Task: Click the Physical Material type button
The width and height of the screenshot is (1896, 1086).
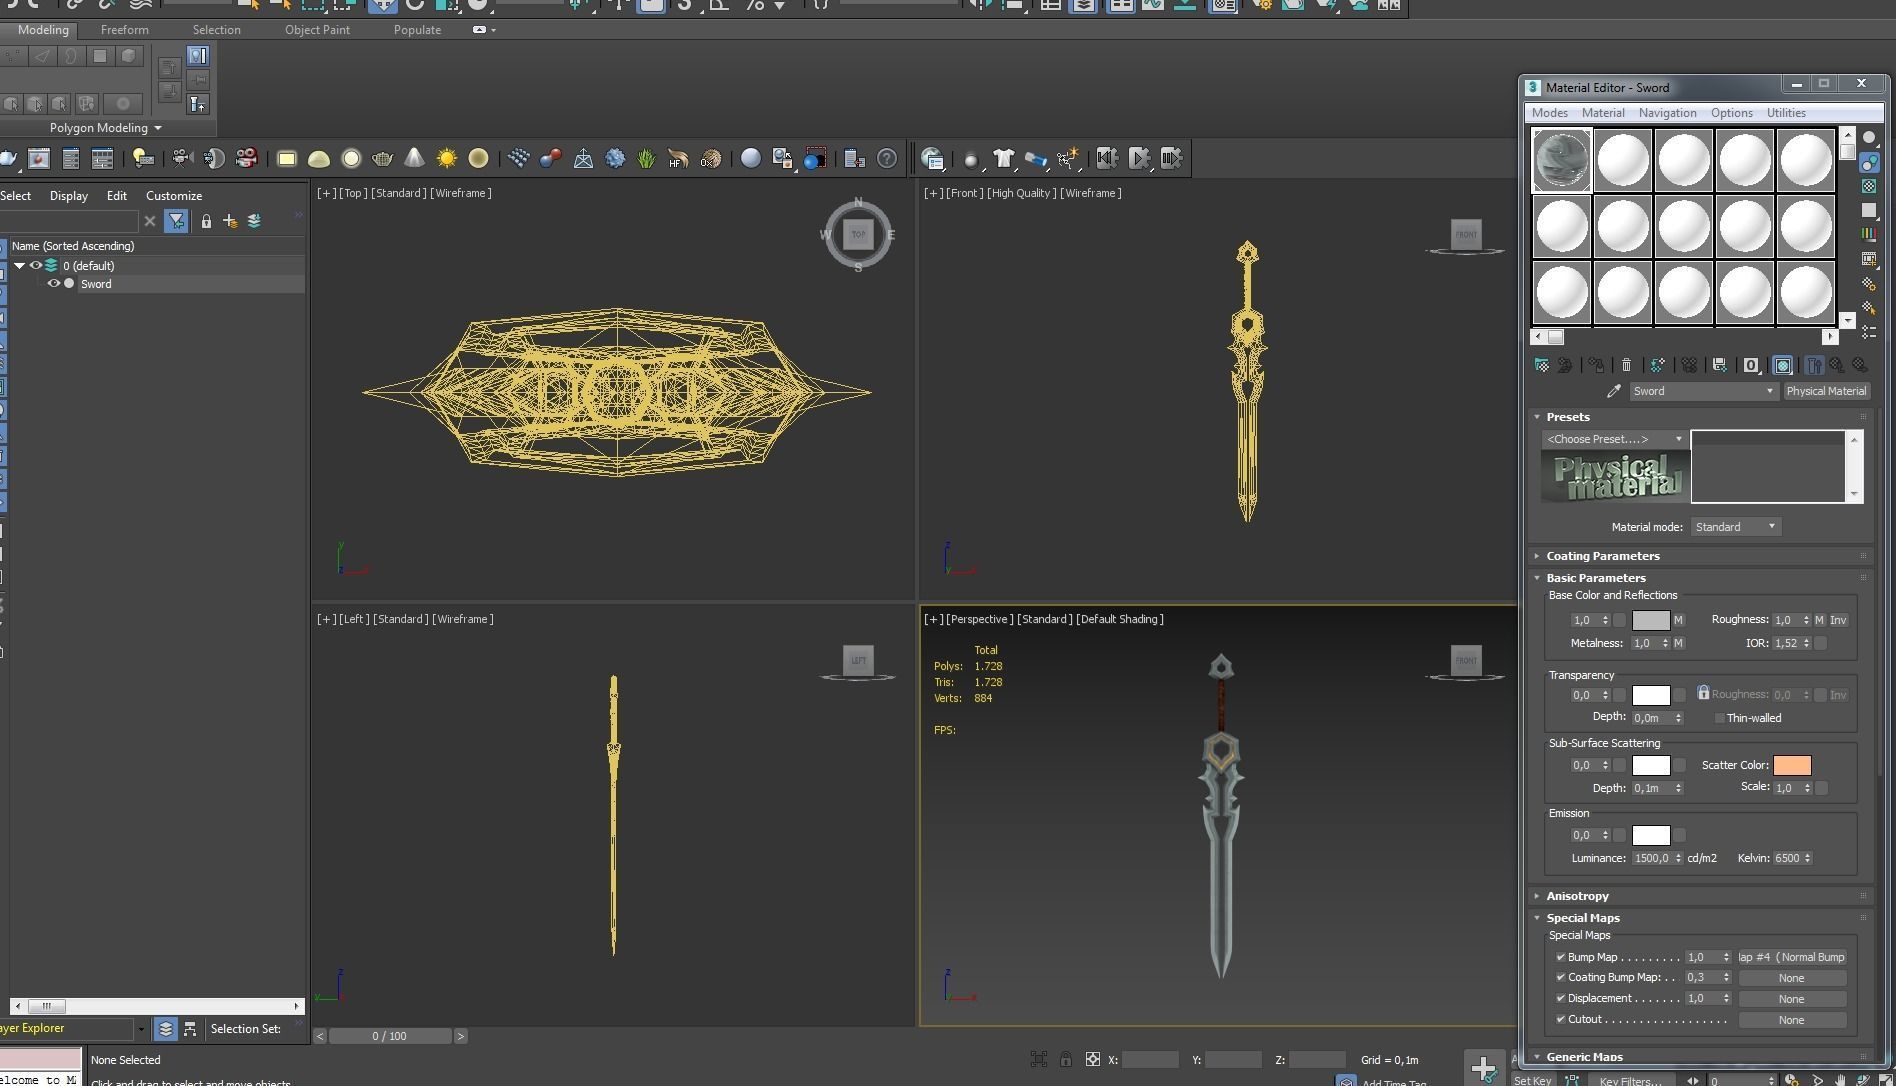Action: (1826, 391)
